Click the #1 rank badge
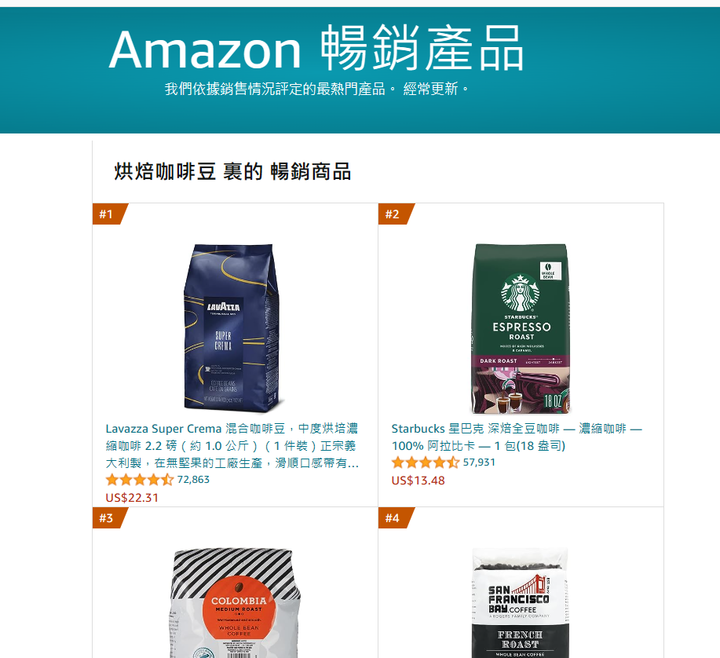Screen dimensions: 720x658 [x=109, y=214]
